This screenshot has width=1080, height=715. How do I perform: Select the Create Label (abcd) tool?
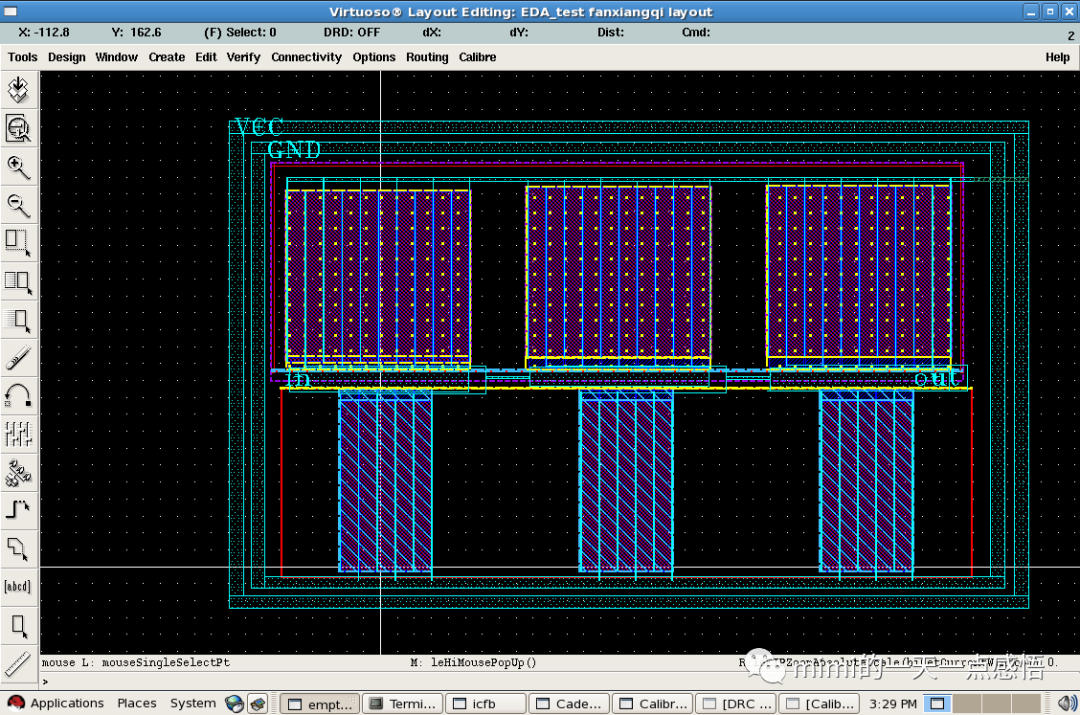[18, 586]
